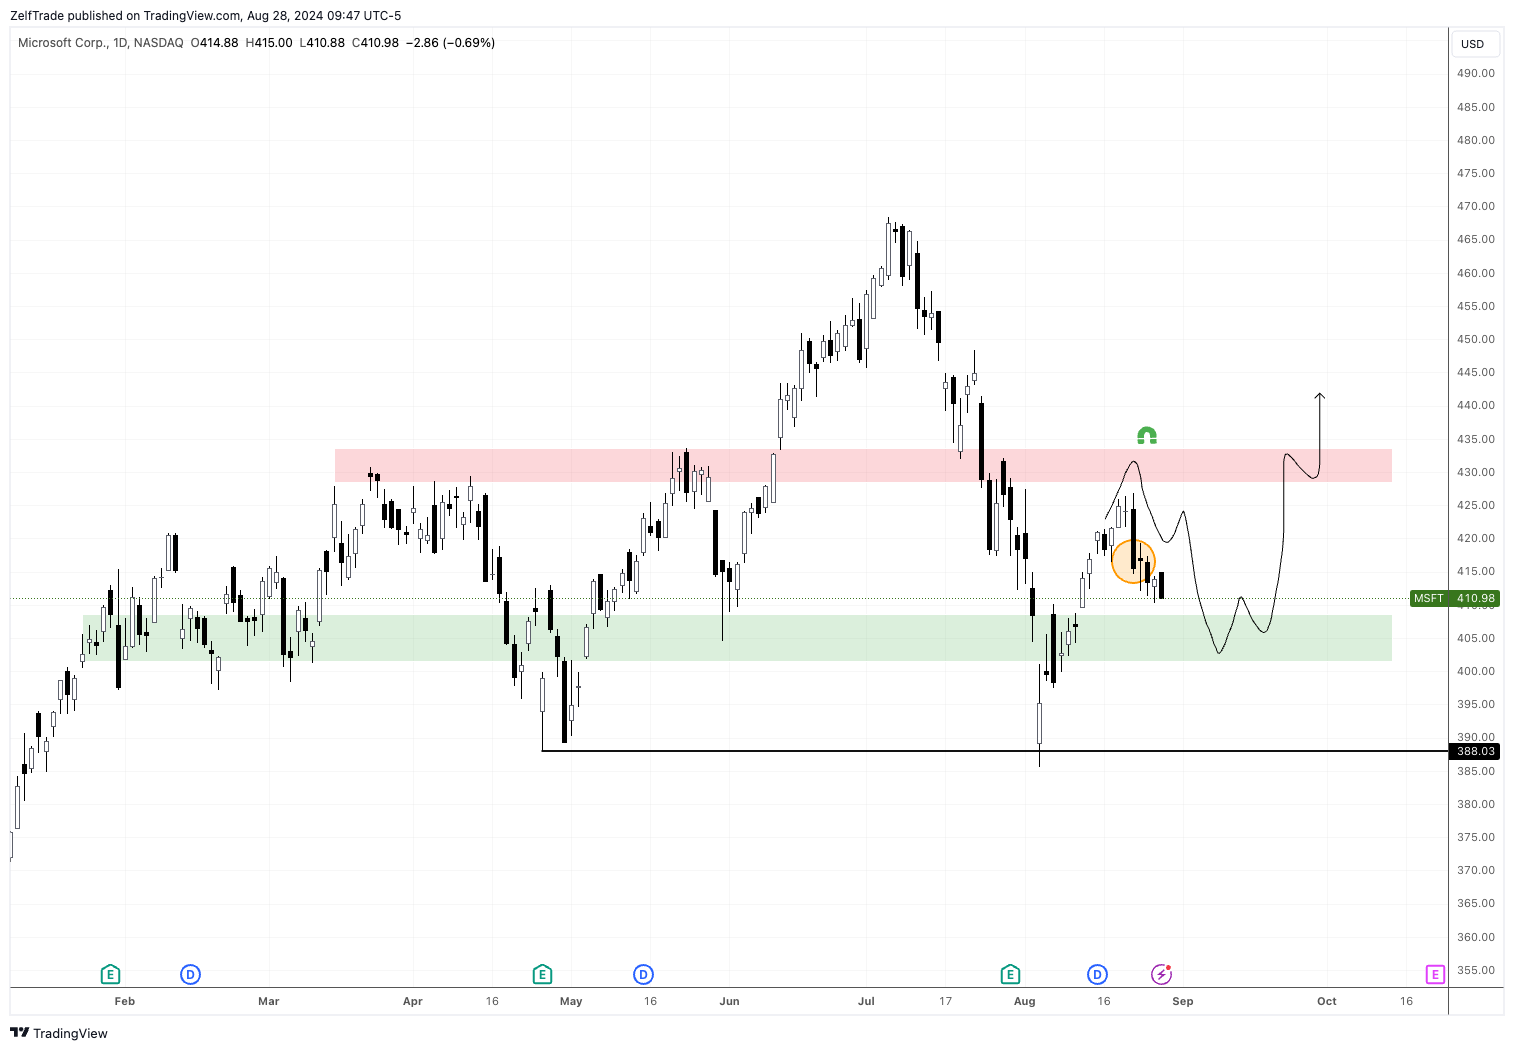Open the green earnings marker before May
This screenshot has width=1514, height=1050.
pos(542,974)
